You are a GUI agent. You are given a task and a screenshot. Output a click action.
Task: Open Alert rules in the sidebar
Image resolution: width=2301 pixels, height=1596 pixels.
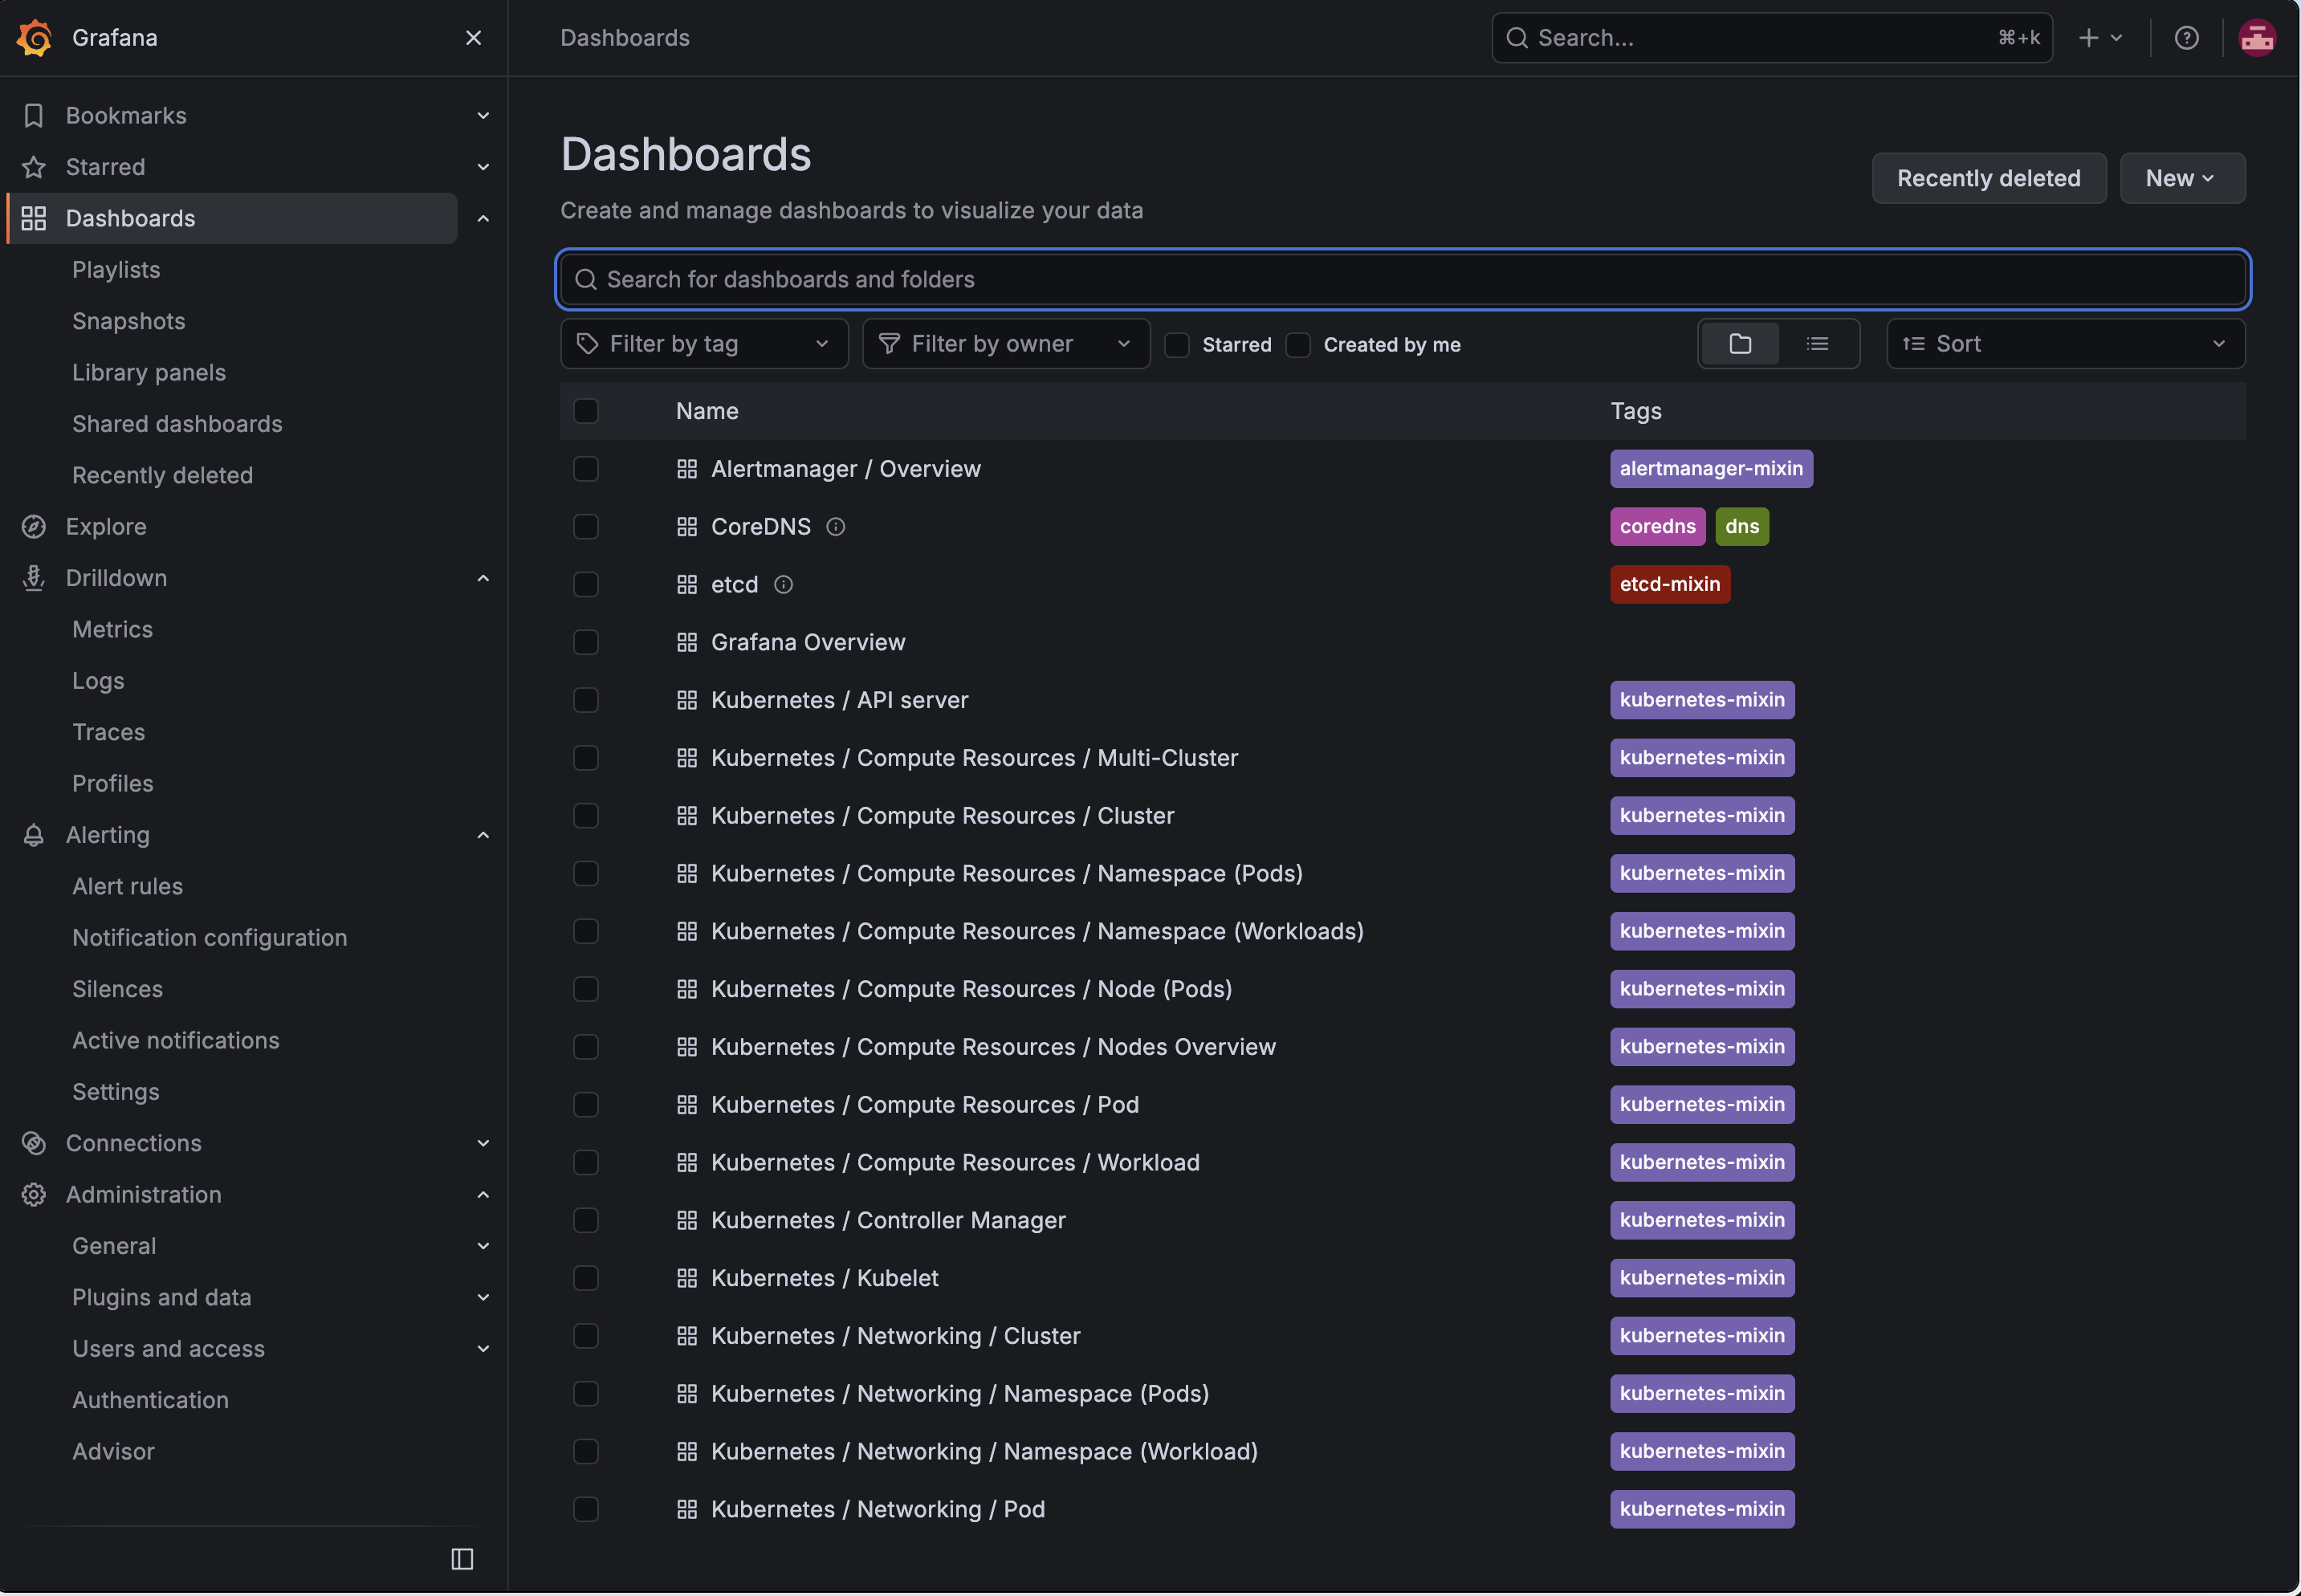(128, 886)
